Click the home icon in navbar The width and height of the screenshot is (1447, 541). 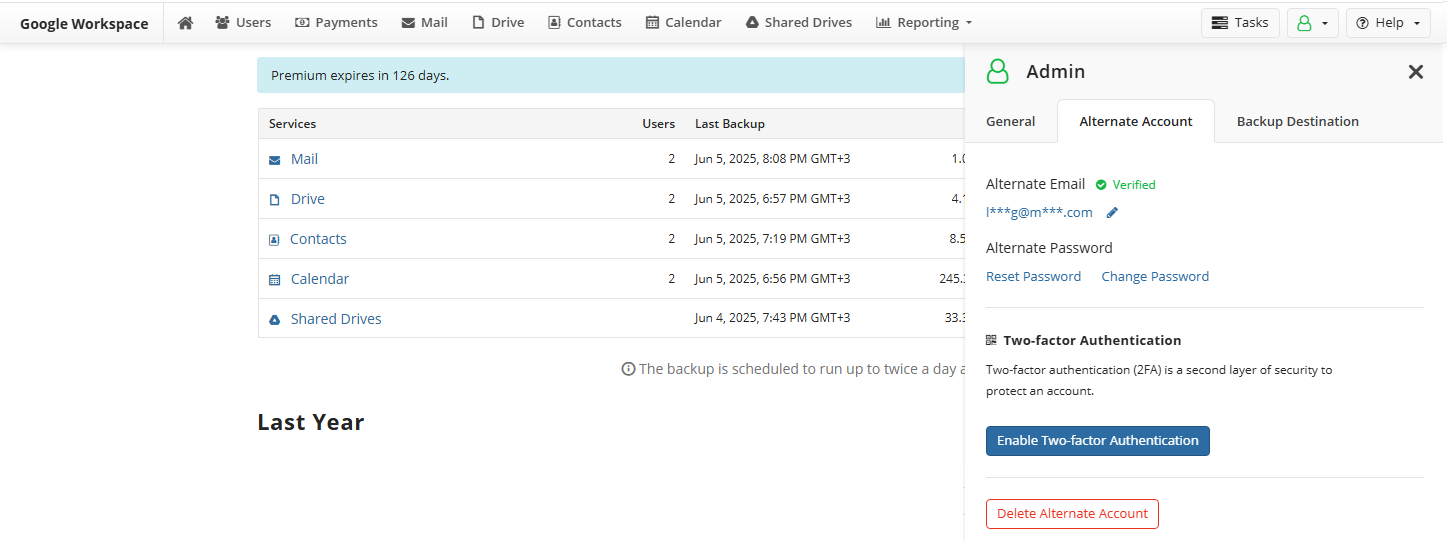click(185, 22)
